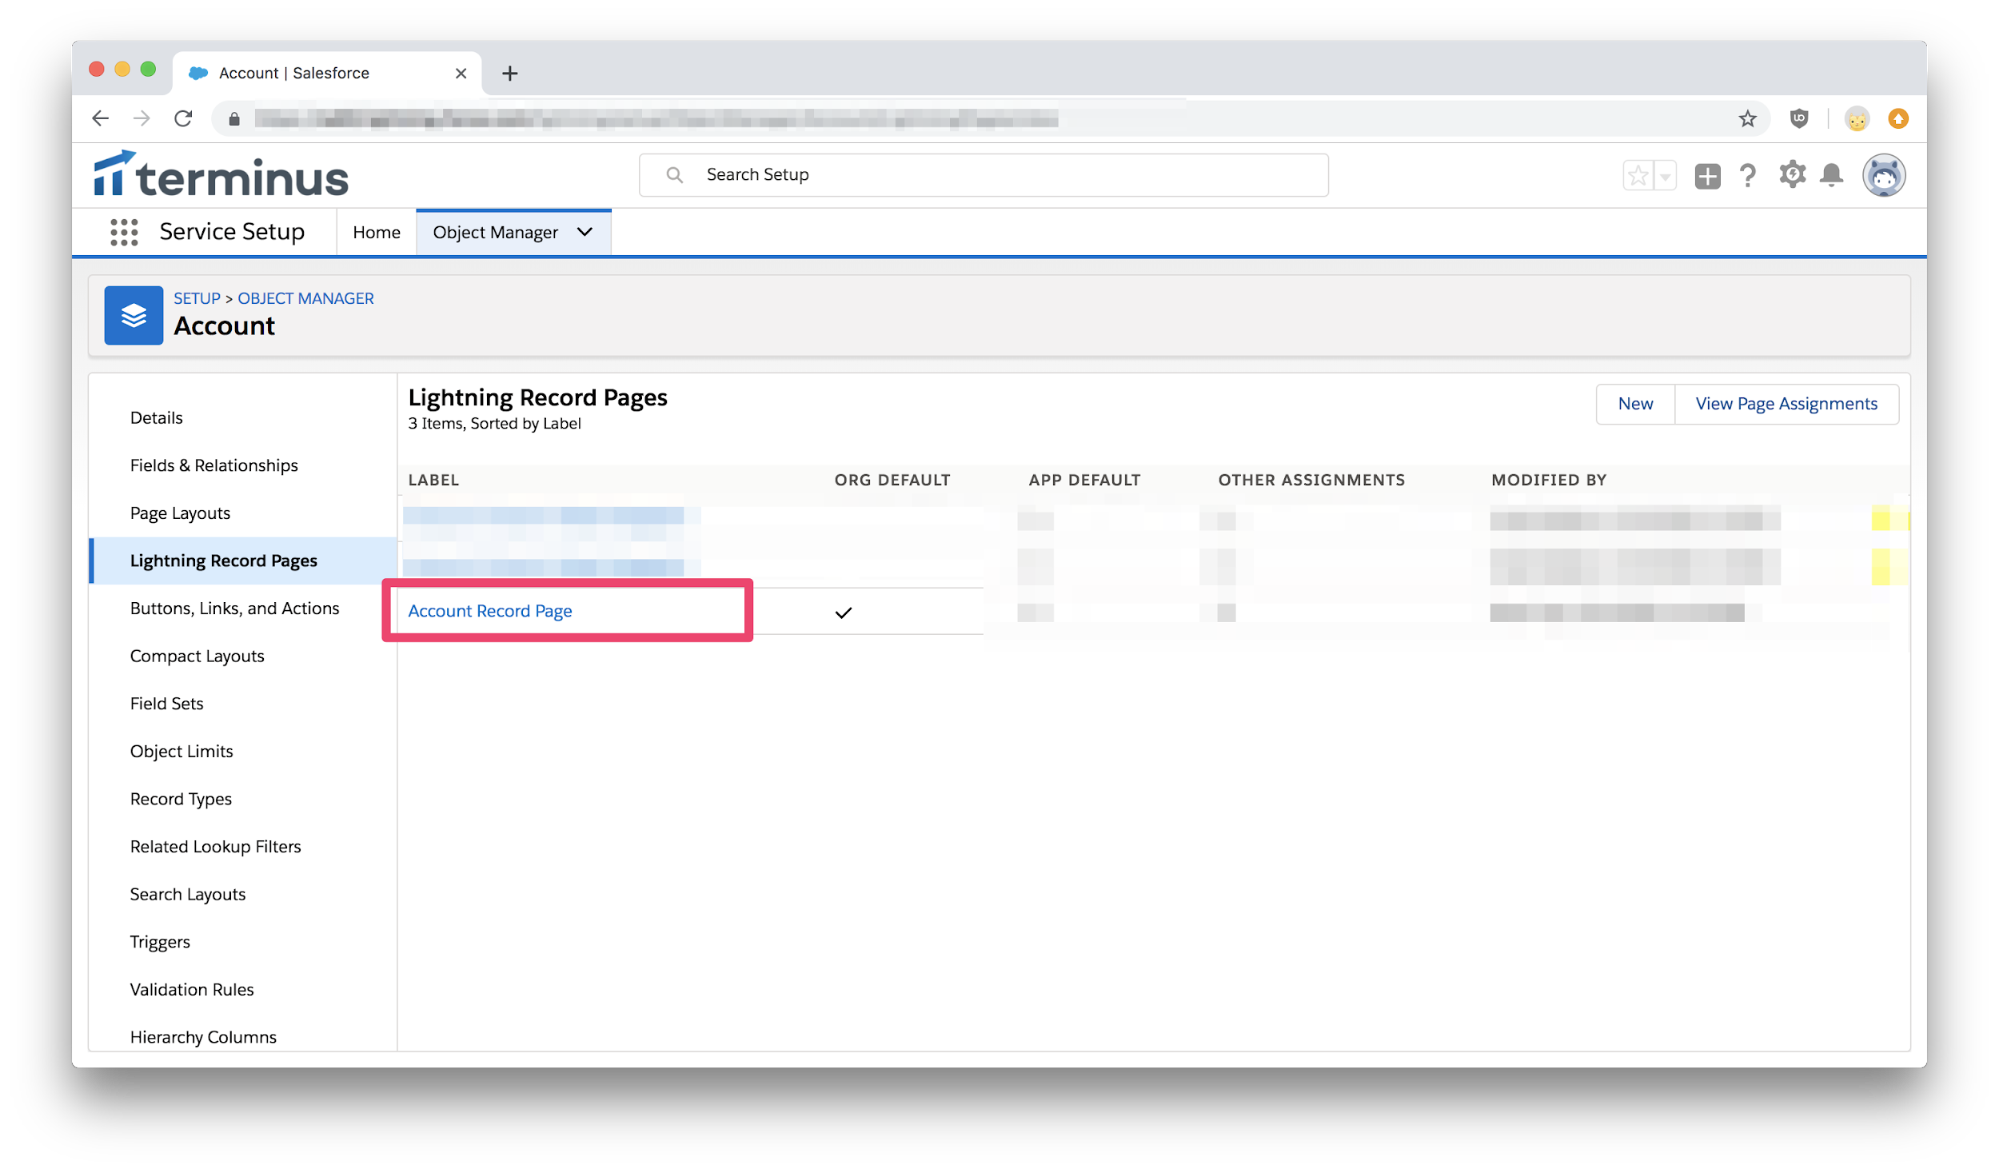Expand the favorites list dropdown arrow
The image size is (1999, 1171).
click(1665, 176)
